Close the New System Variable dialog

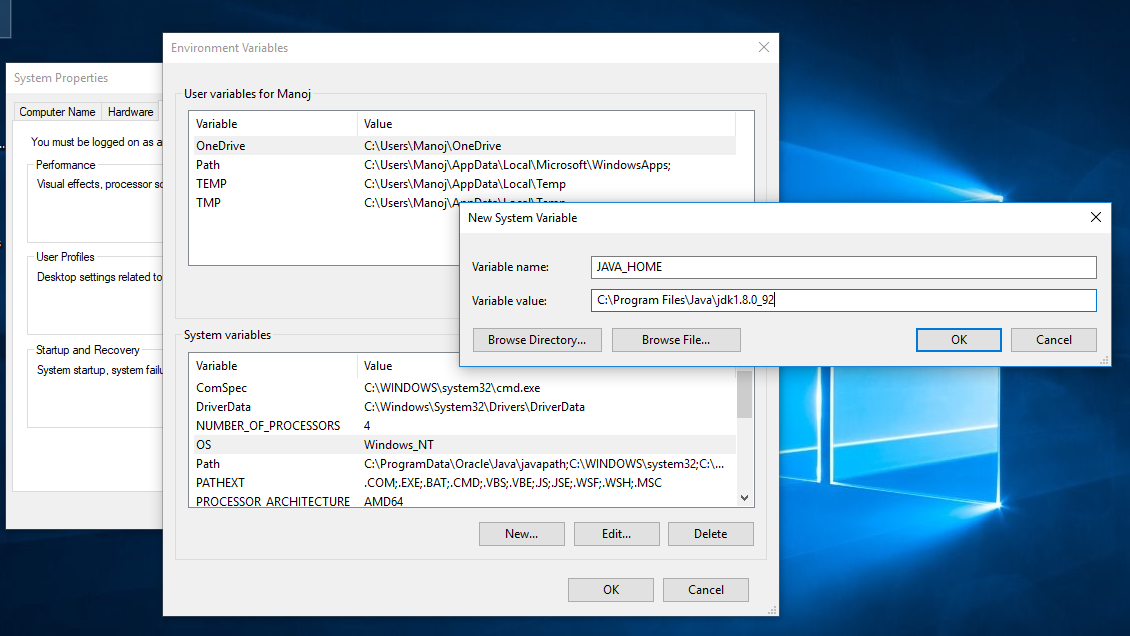pyautogui.click(x=1095, y=218)
